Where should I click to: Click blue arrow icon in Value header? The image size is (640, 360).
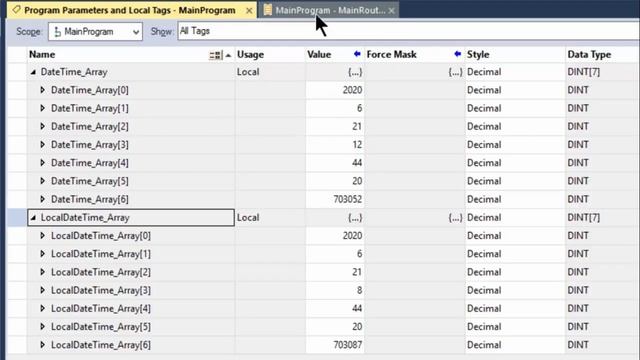coord(357,54)
